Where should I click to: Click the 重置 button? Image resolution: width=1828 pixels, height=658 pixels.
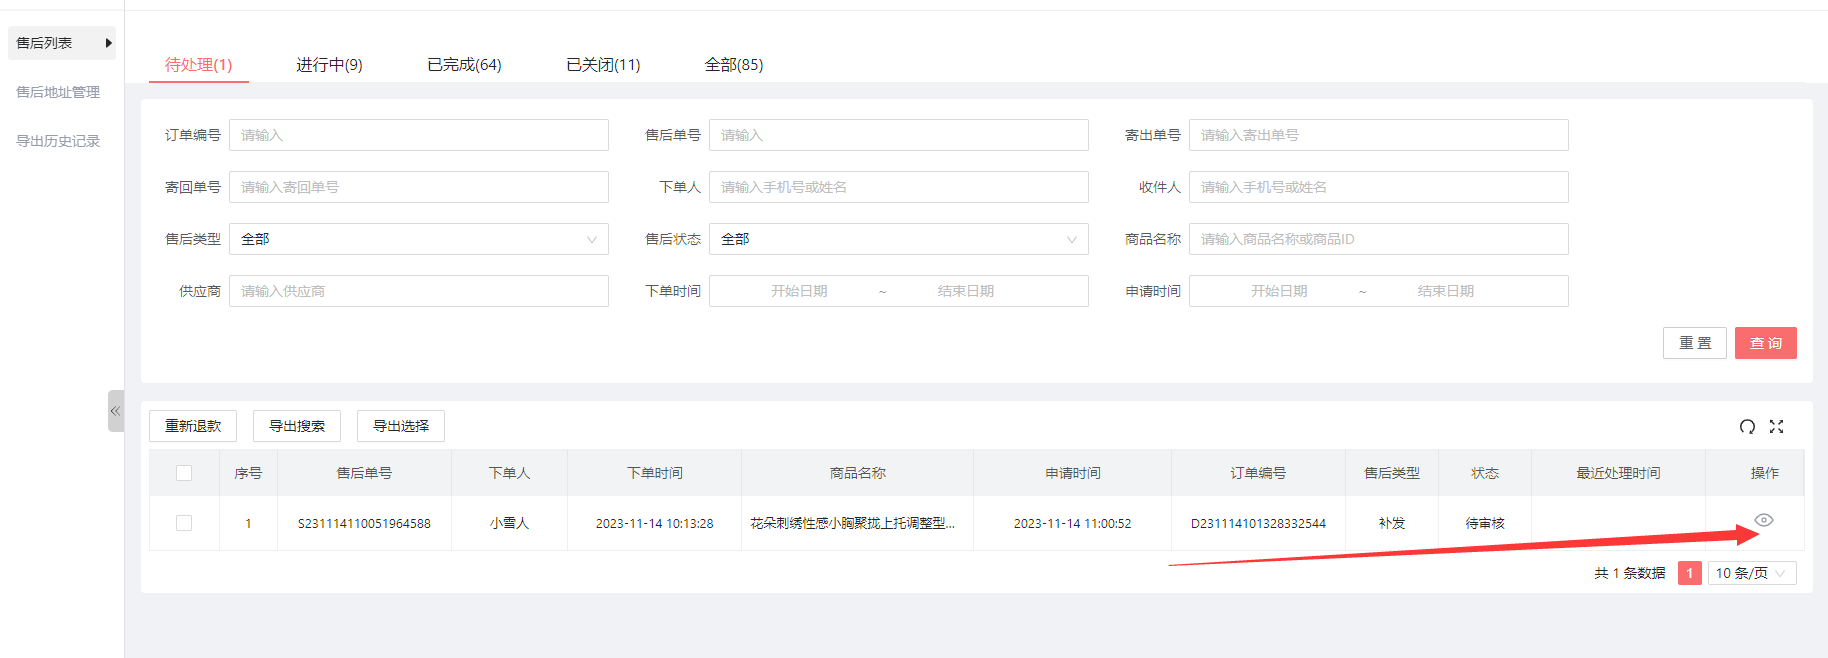[x=1694, y=343]
